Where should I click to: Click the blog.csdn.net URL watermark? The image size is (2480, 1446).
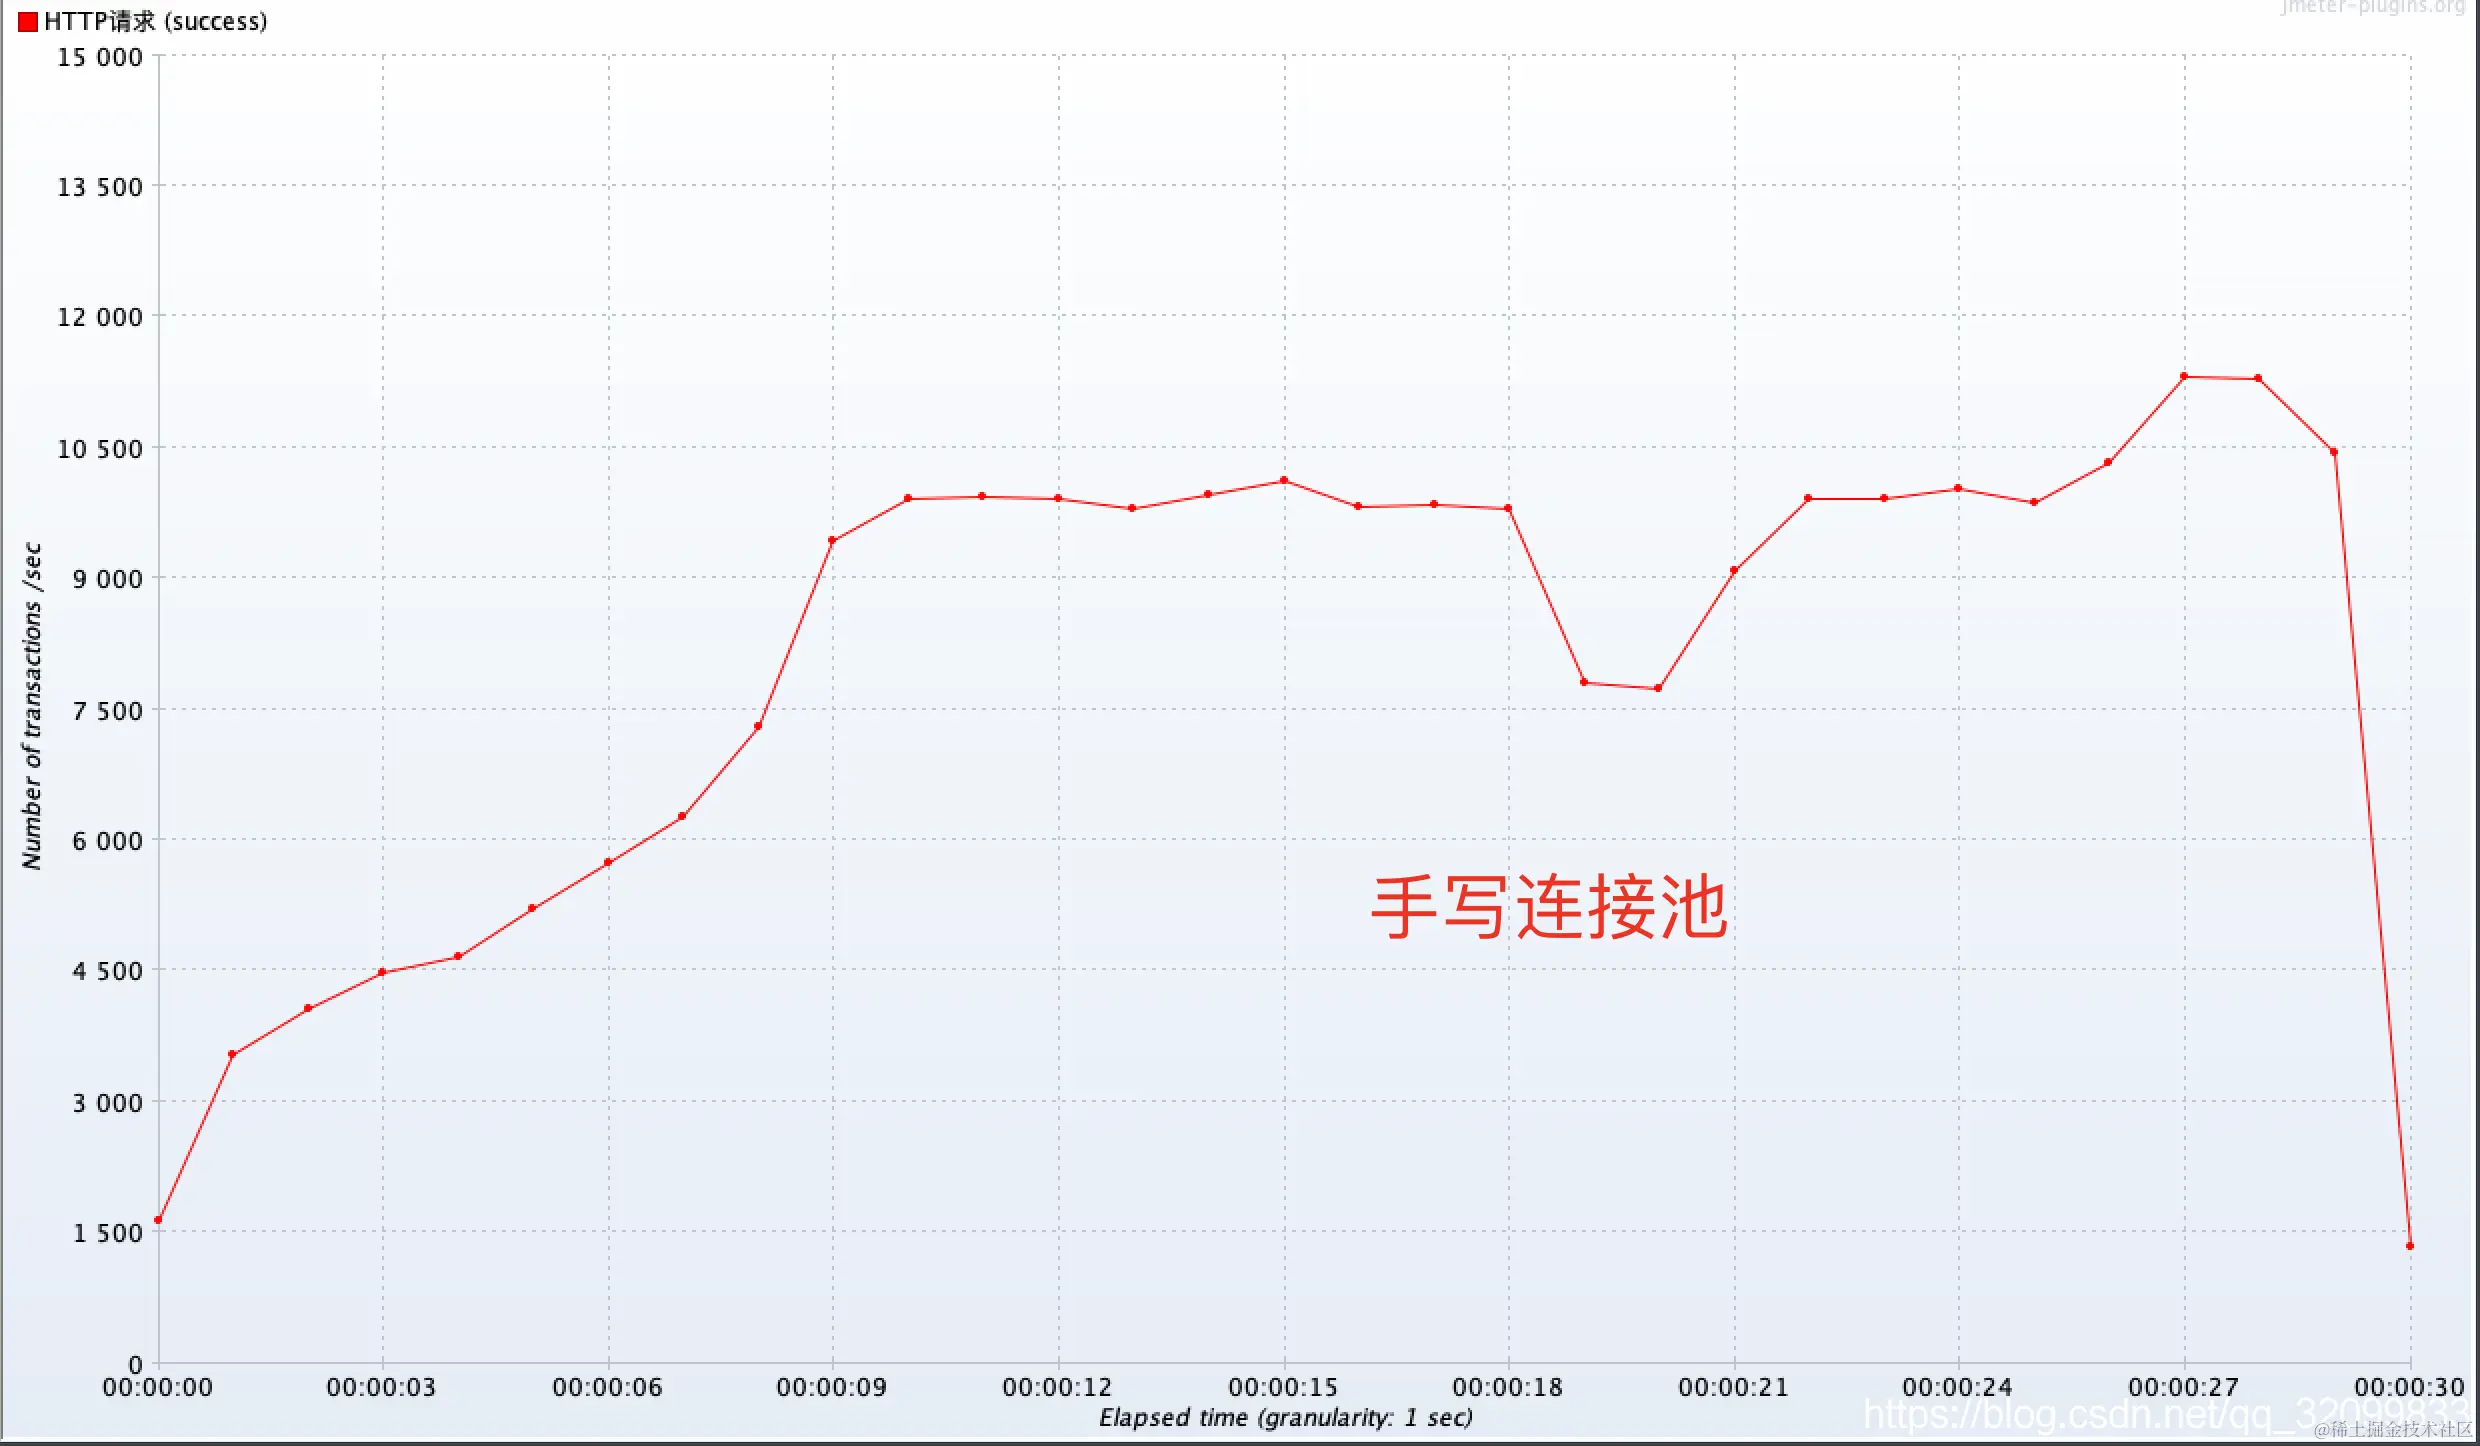2100,1414
